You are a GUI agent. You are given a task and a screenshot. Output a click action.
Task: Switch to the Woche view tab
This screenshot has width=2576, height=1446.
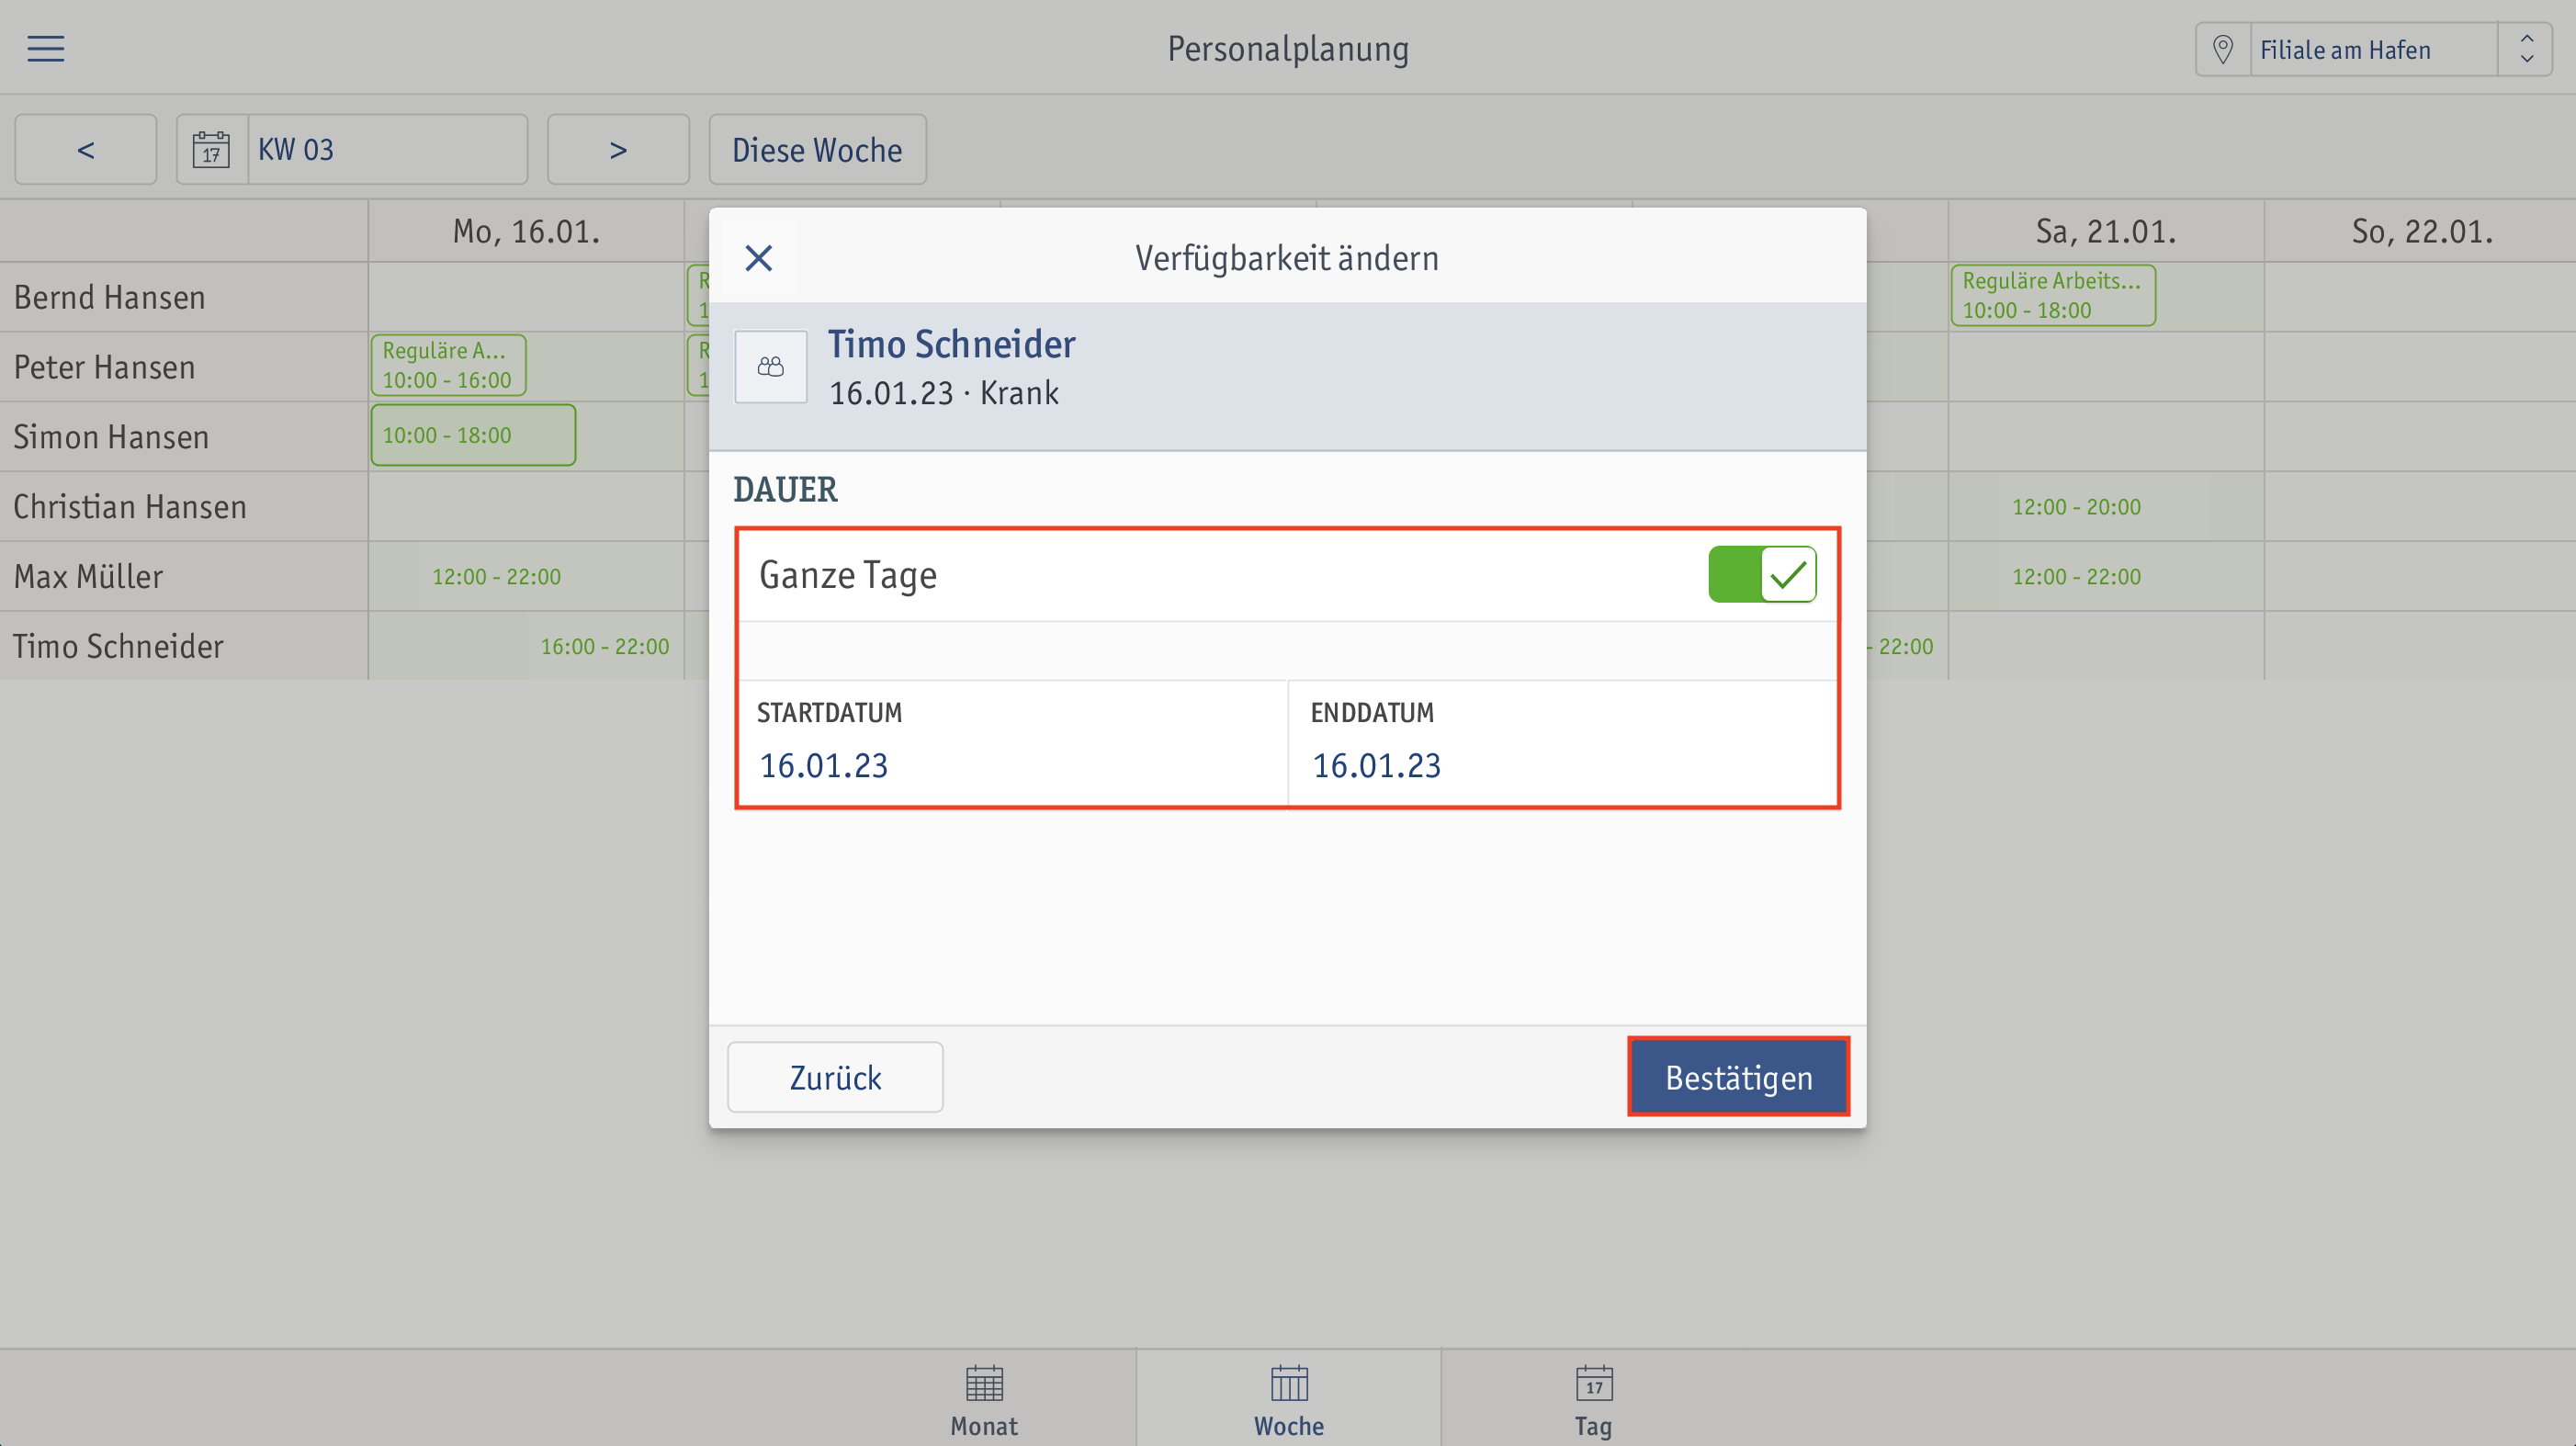pyautogui.click(x=1288, y=1400)
